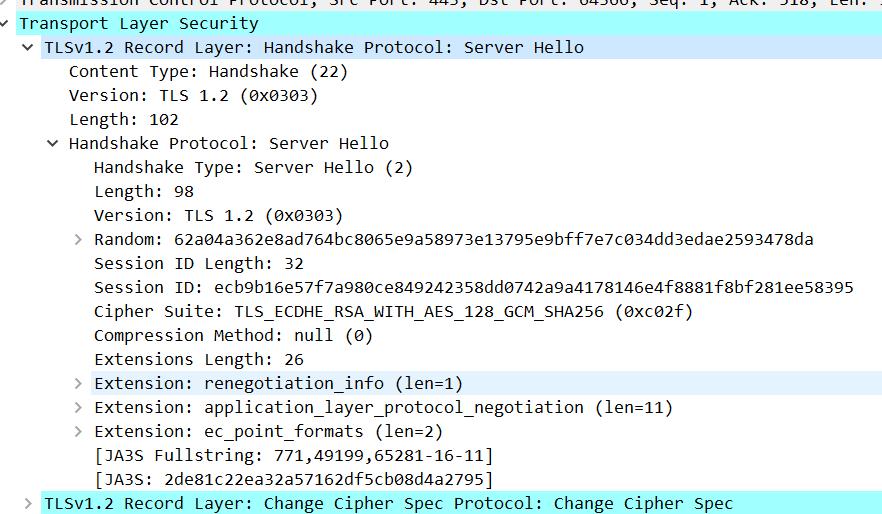Select the Extensions Length: 26 row
Viewport: 882px width, 514px height.
(x=198, y=359)
